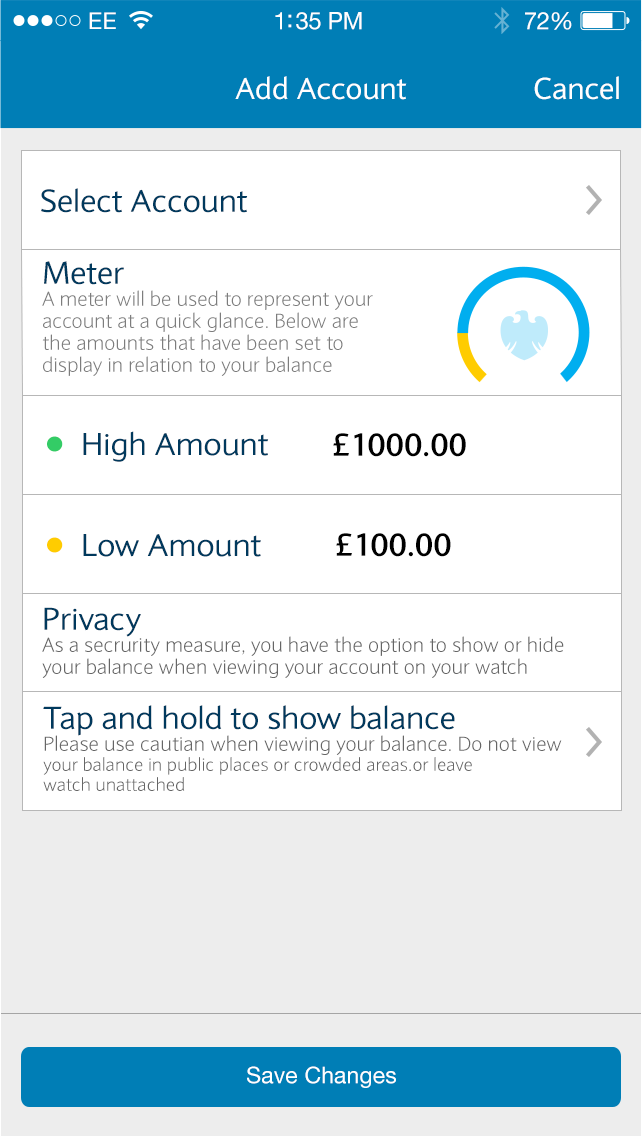The image size is (642, 1136).
Task: Tap the Add Account title
Action: pyautogui.click(x=321, y=89)
